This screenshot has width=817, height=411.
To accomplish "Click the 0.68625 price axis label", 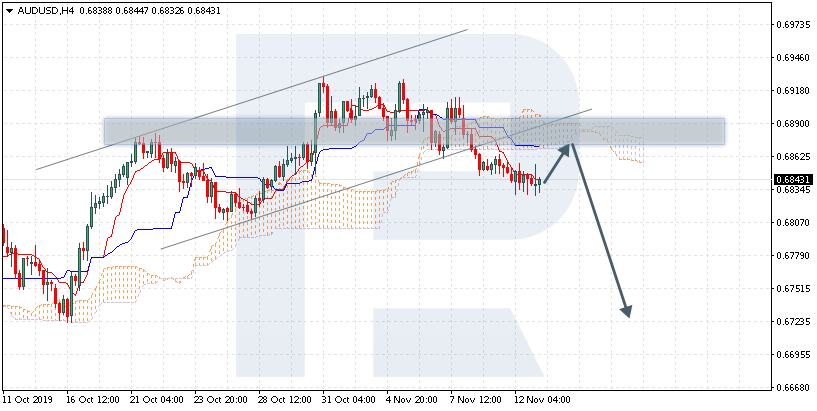I will pyautogui.click(x=793, y=156).
